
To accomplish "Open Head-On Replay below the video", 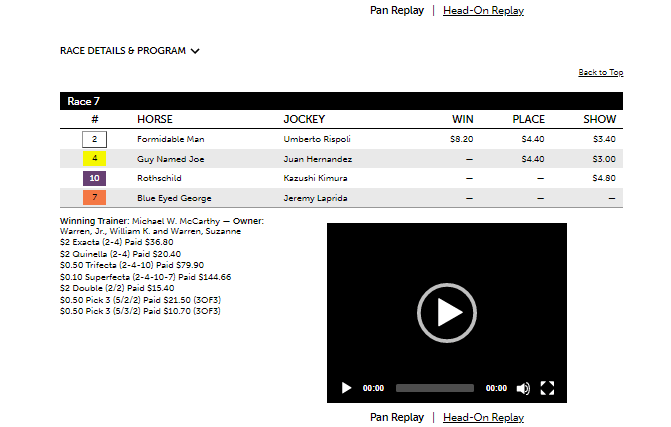I will tap(483, 417).
